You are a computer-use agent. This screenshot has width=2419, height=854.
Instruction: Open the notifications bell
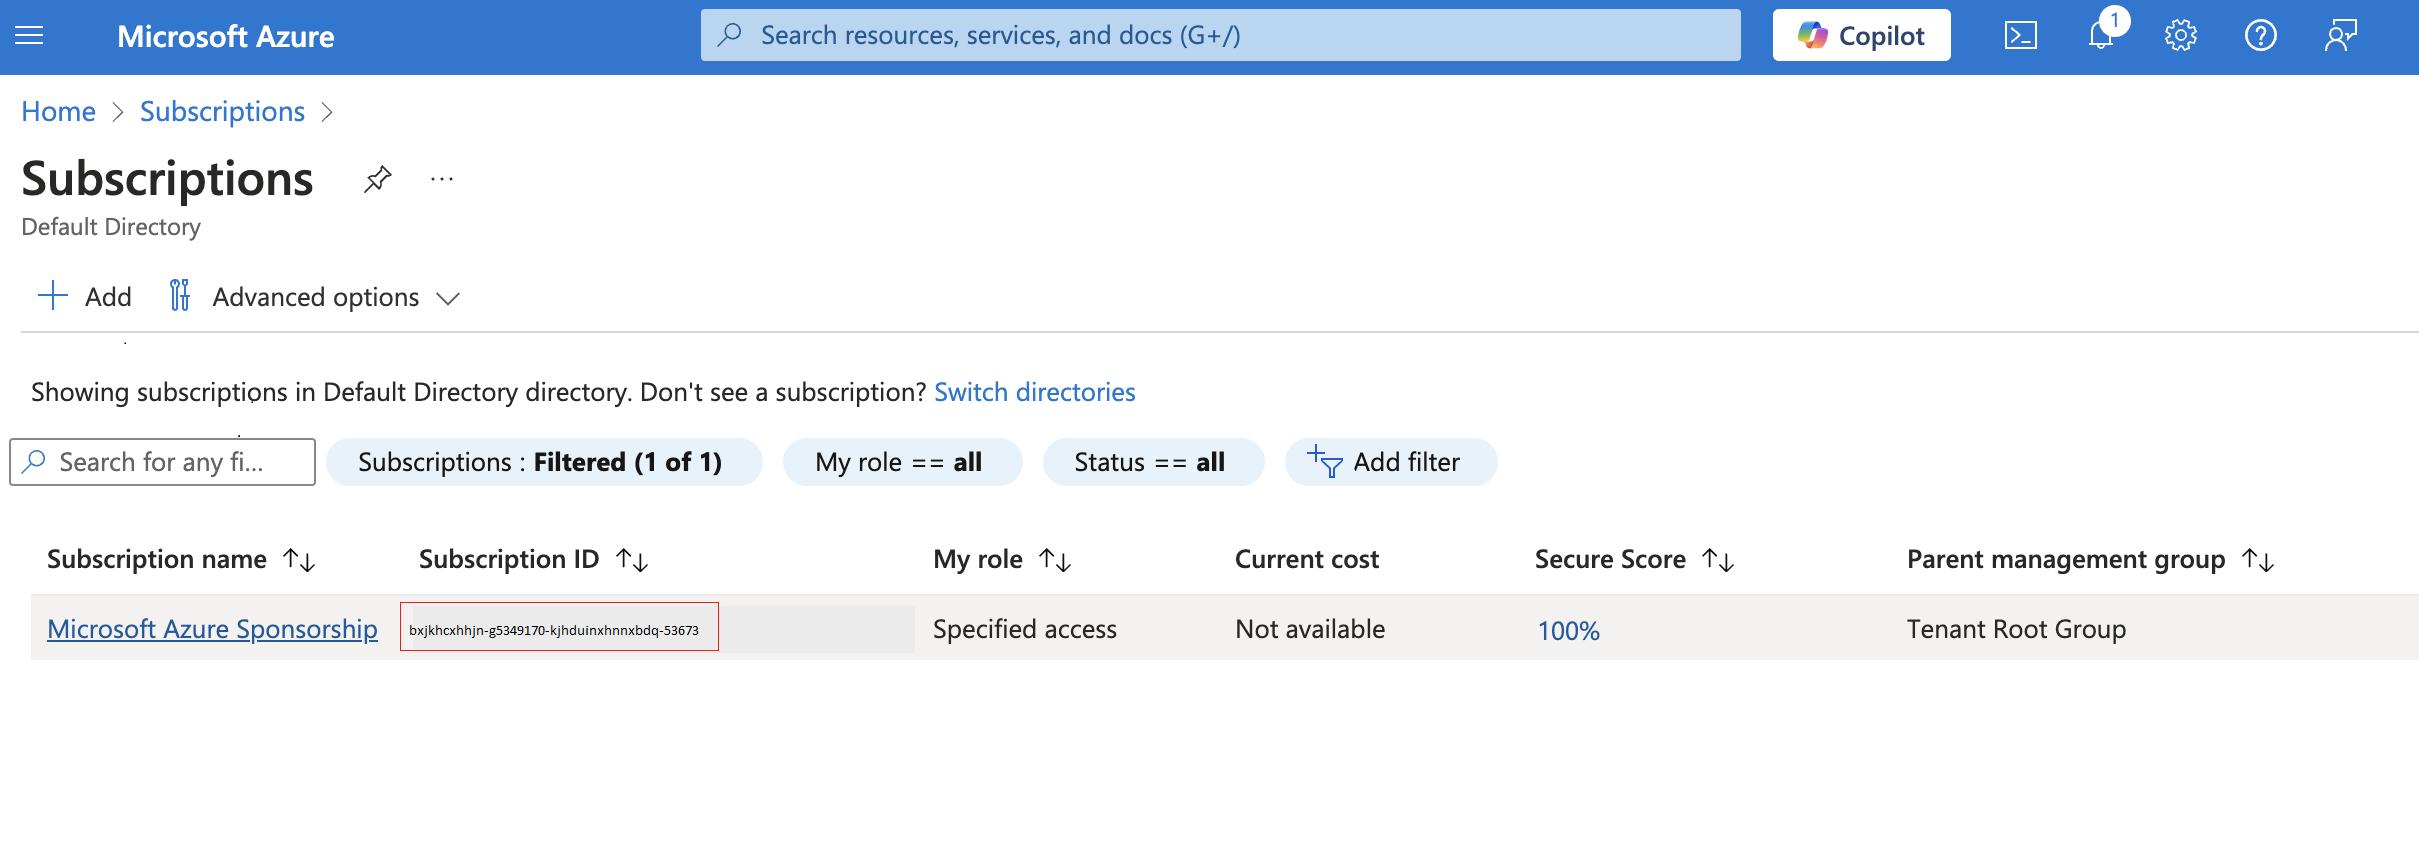2100,36
